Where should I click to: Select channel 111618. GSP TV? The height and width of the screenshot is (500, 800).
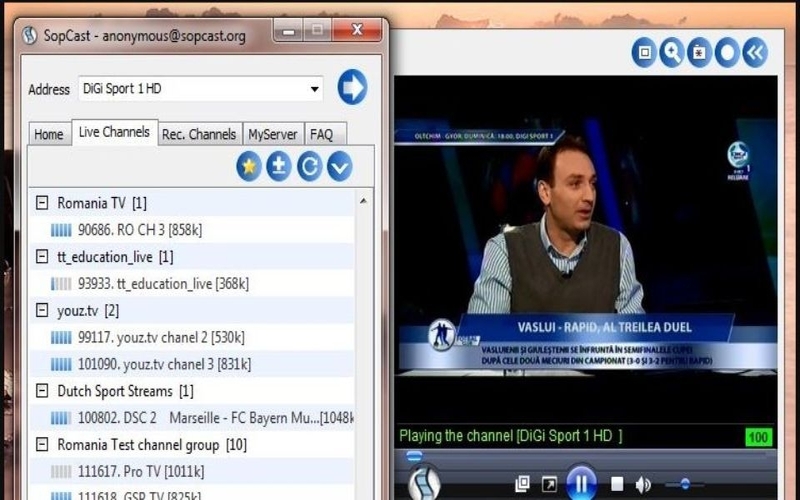tap(192, 494)
